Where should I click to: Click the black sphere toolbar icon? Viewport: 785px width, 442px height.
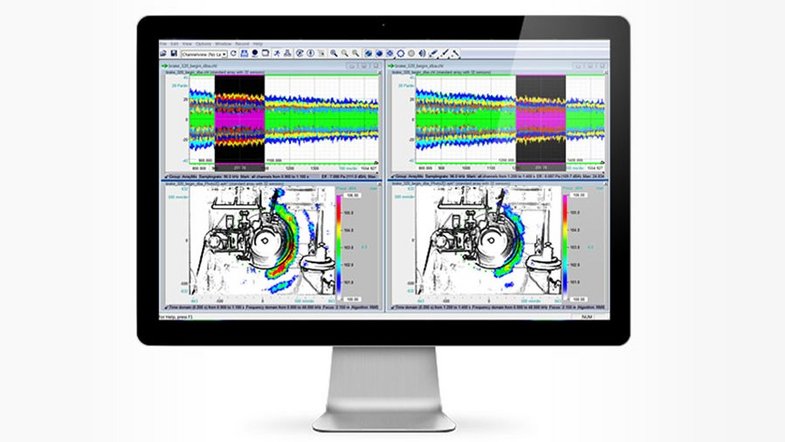(255, 53)
